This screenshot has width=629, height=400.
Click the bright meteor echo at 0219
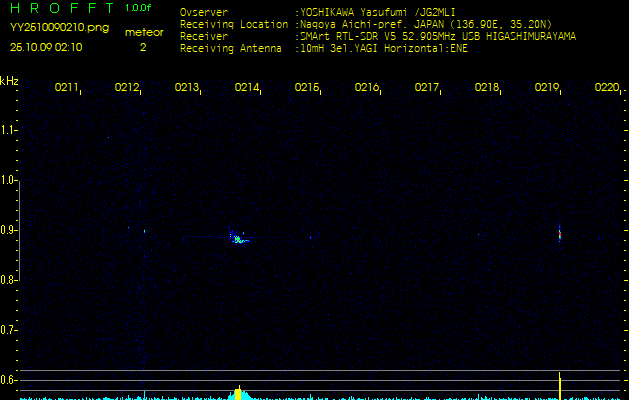click(560, 234)
